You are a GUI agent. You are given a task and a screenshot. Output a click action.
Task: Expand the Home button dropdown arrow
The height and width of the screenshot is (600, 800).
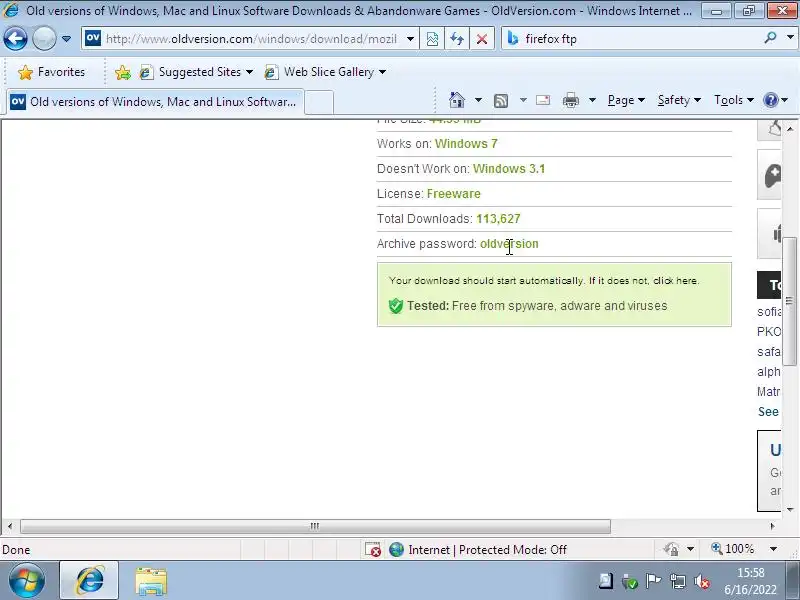pyautogui.click(x=478, y=100)
